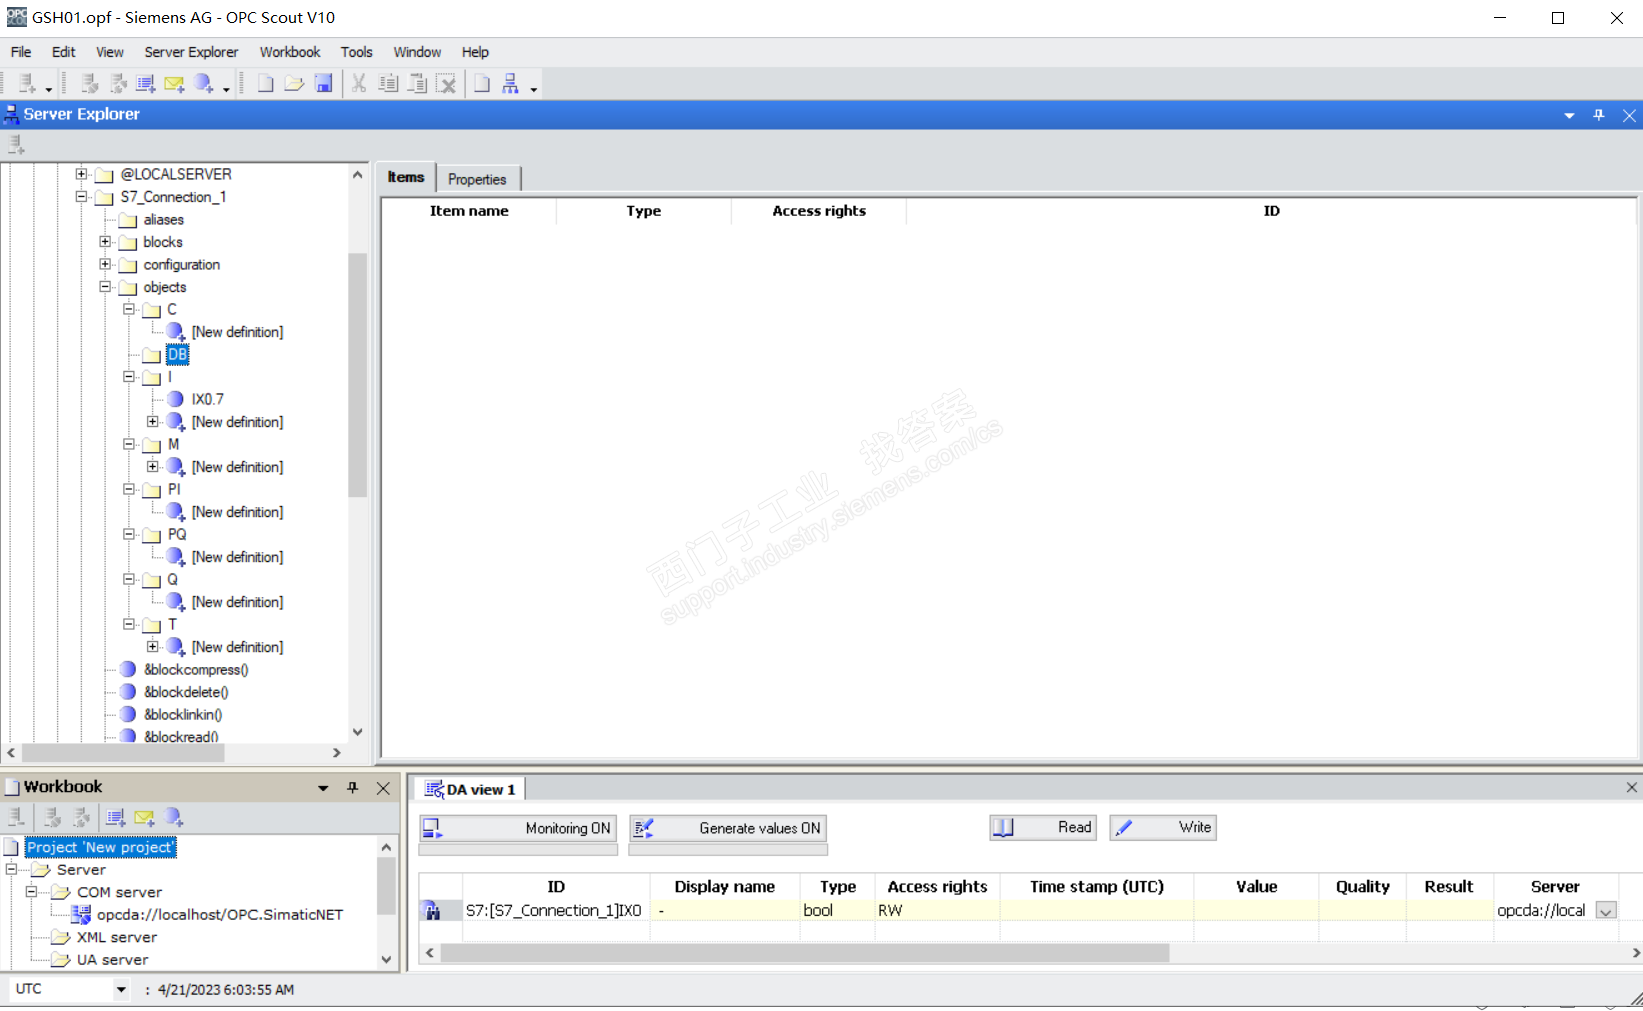Open the Server column dropdown in DA view row
1643x1011 pixels.
tap(1606, 911)
